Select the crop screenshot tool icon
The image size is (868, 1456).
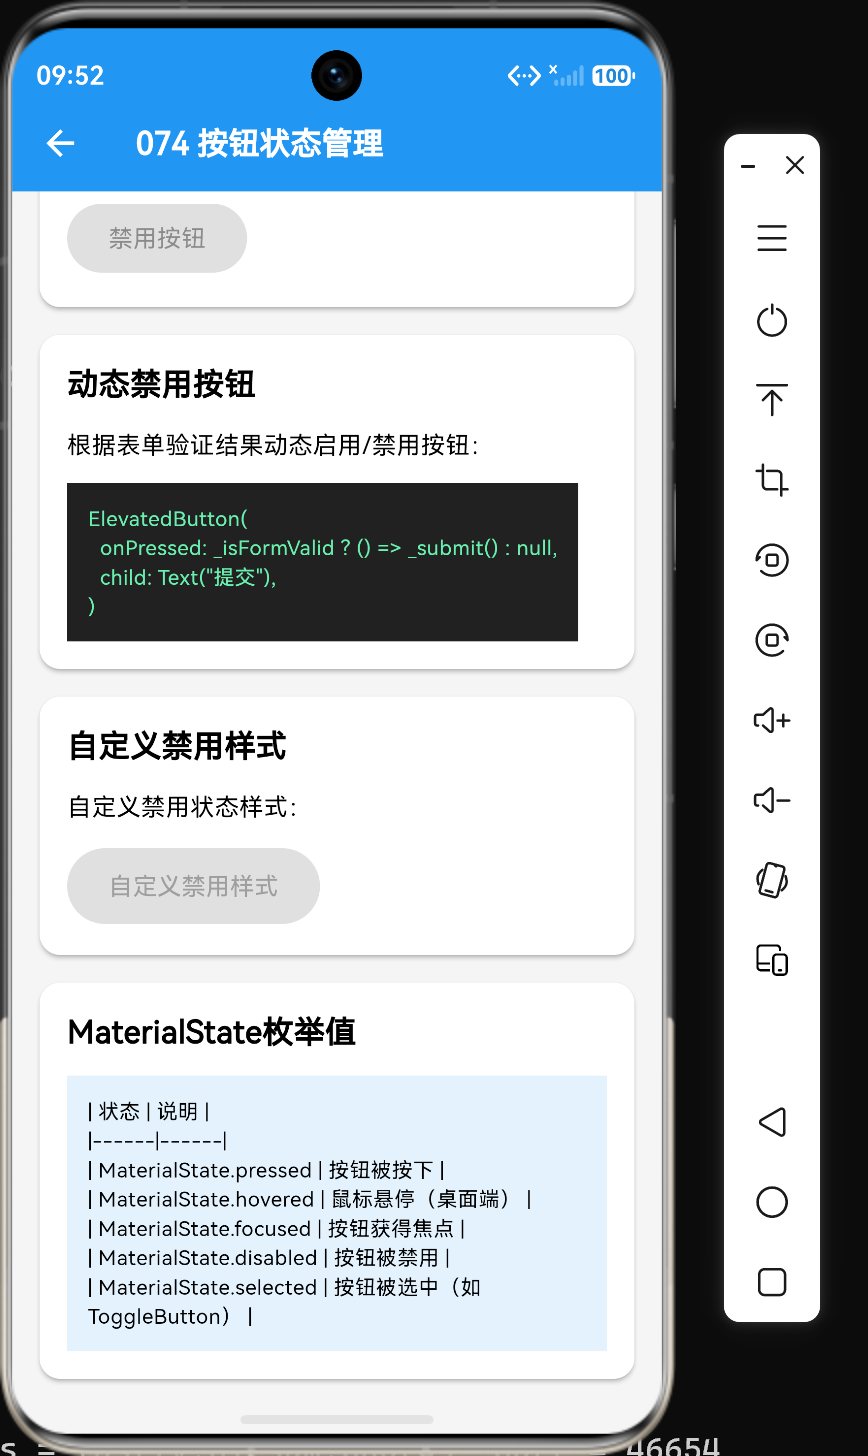tap(772, 480)
